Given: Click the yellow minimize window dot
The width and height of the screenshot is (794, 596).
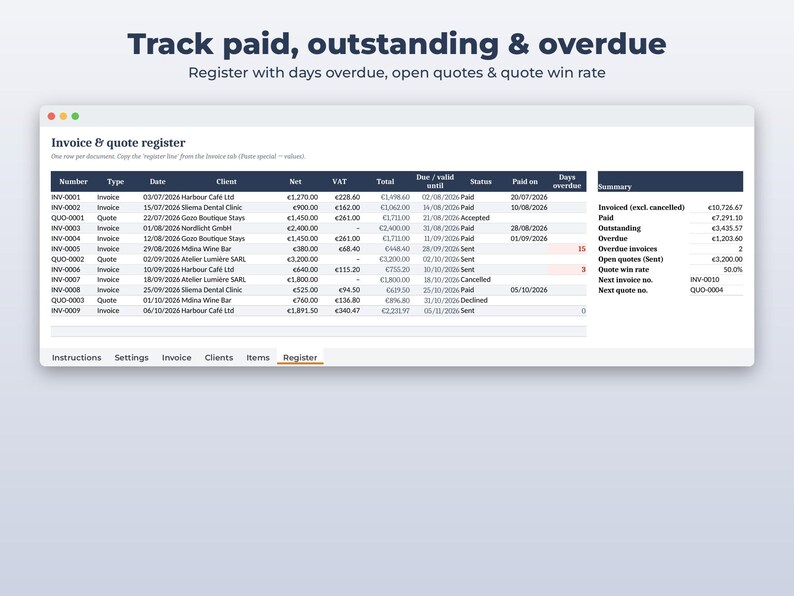Looking at the screenshot, I should pos(63,116).
